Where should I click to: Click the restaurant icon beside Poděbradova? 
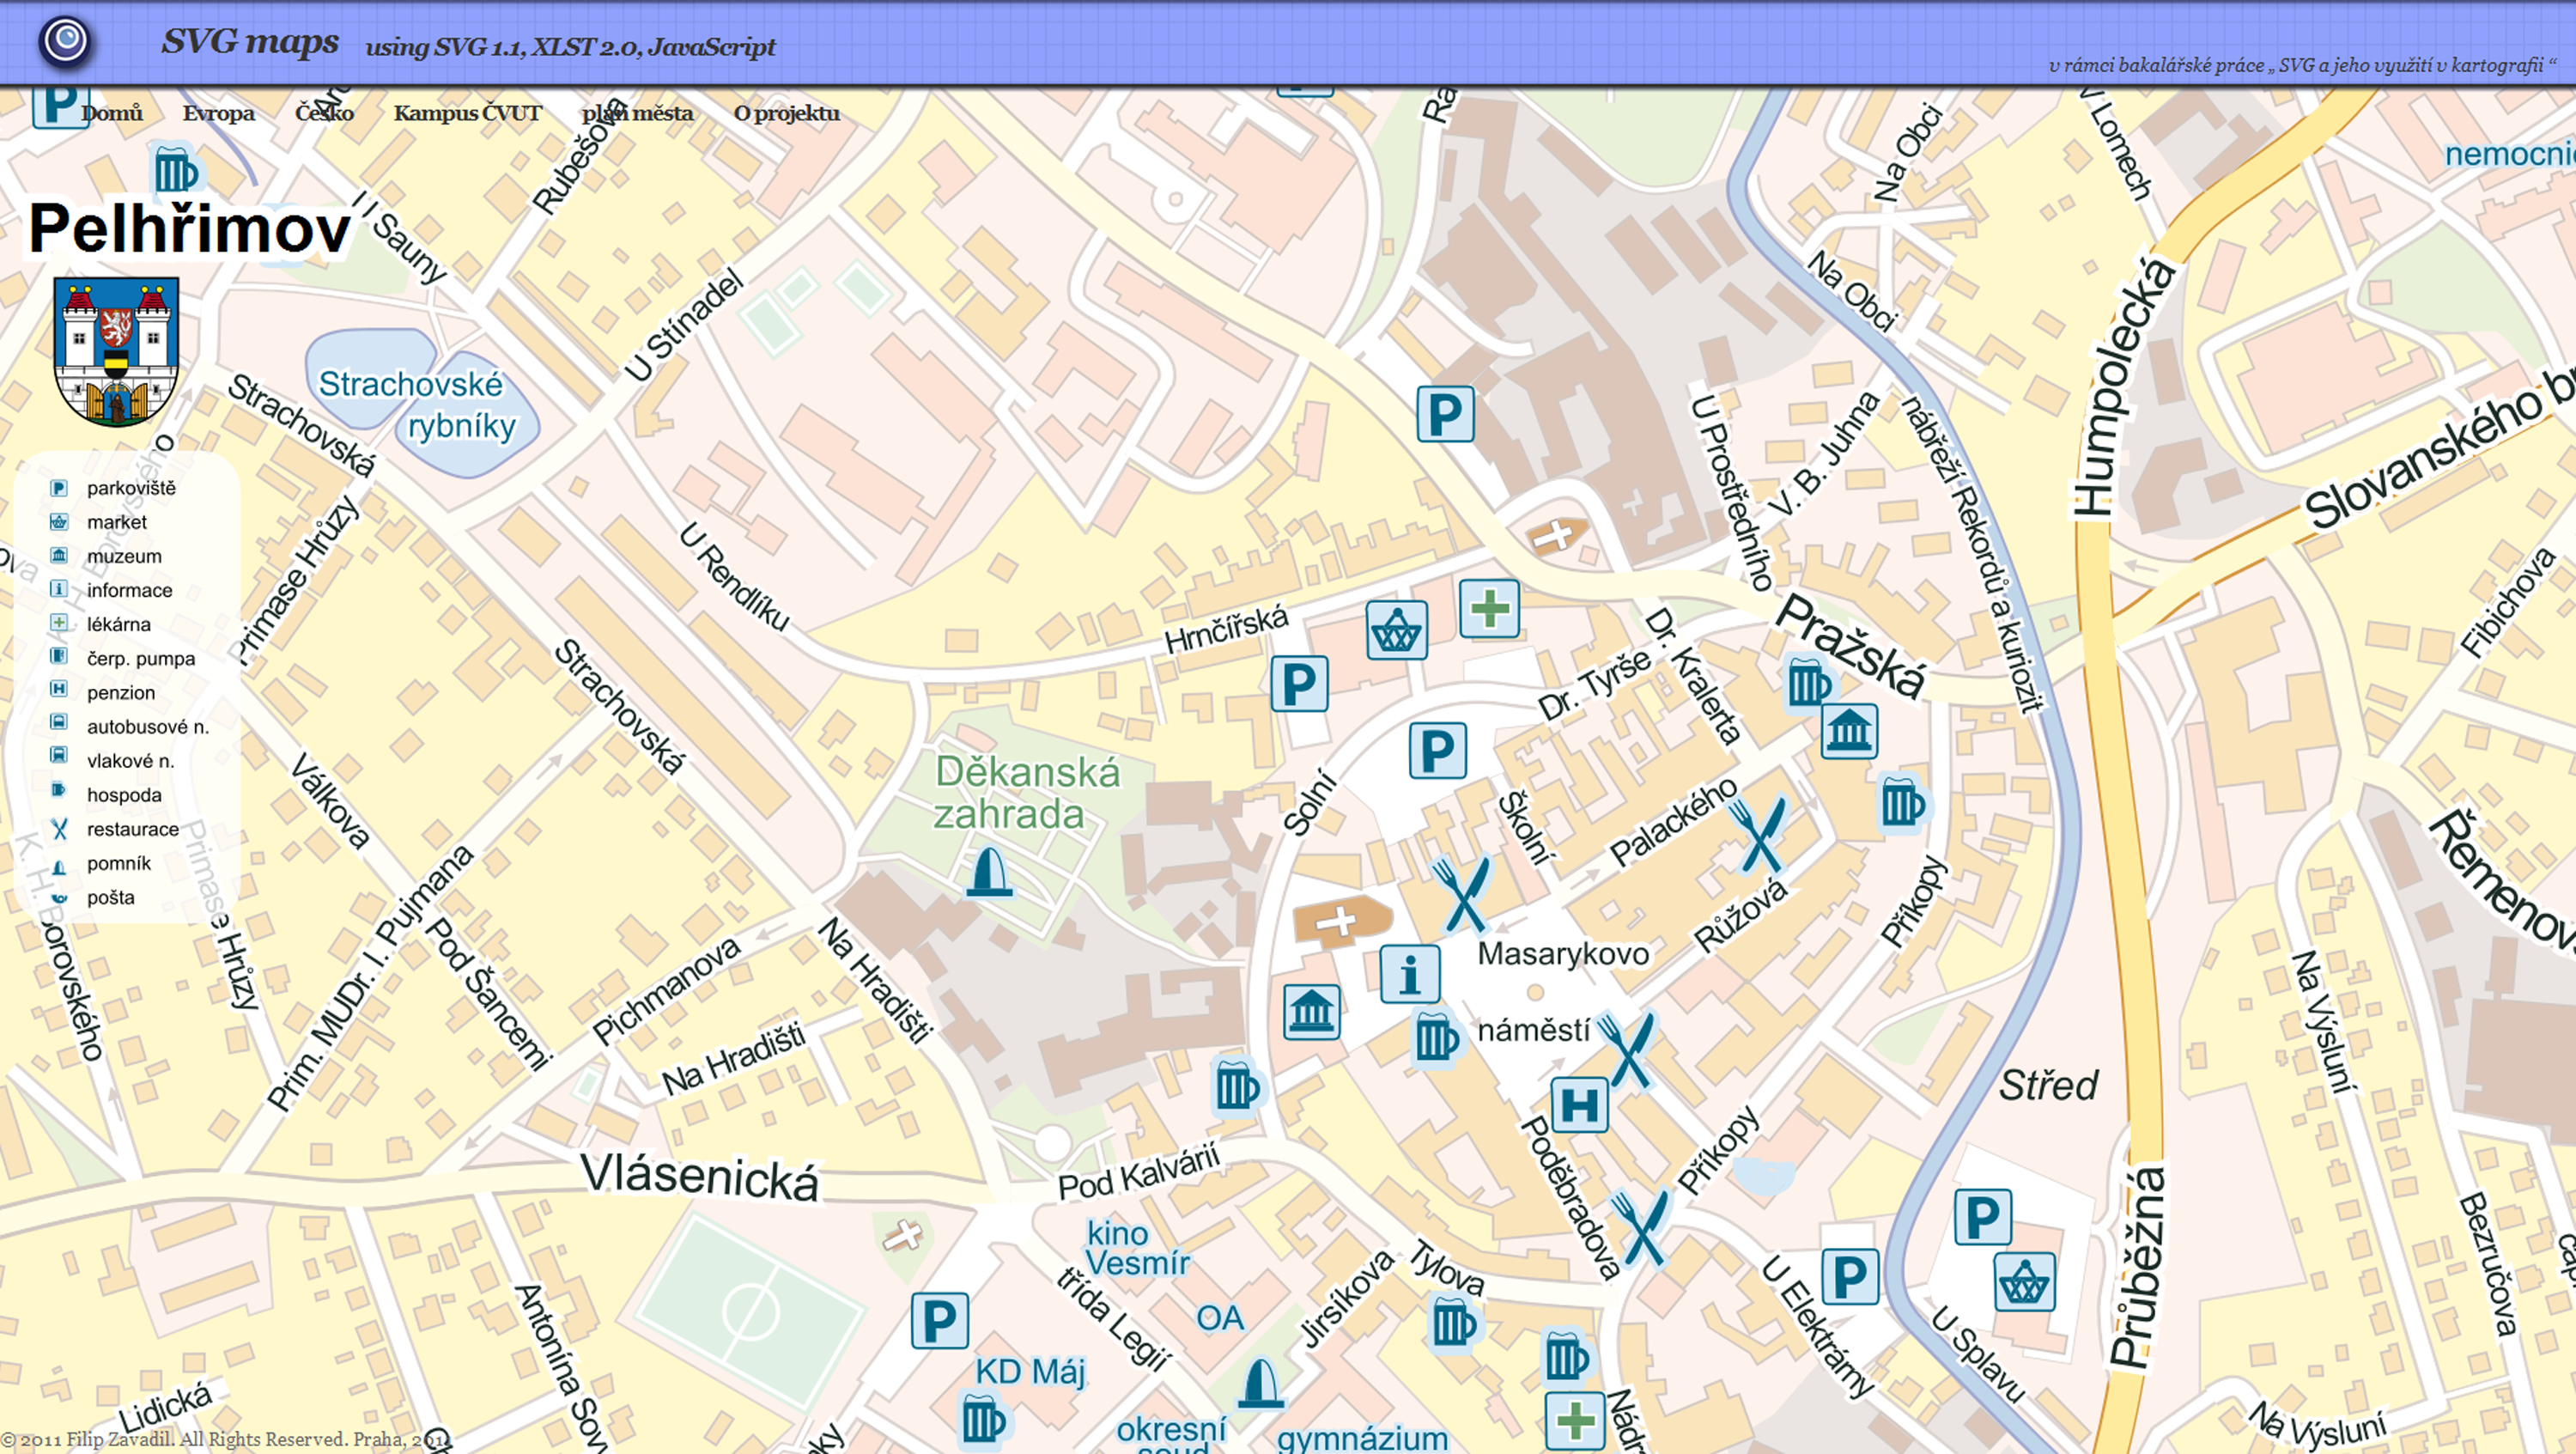[1639, 1227]
